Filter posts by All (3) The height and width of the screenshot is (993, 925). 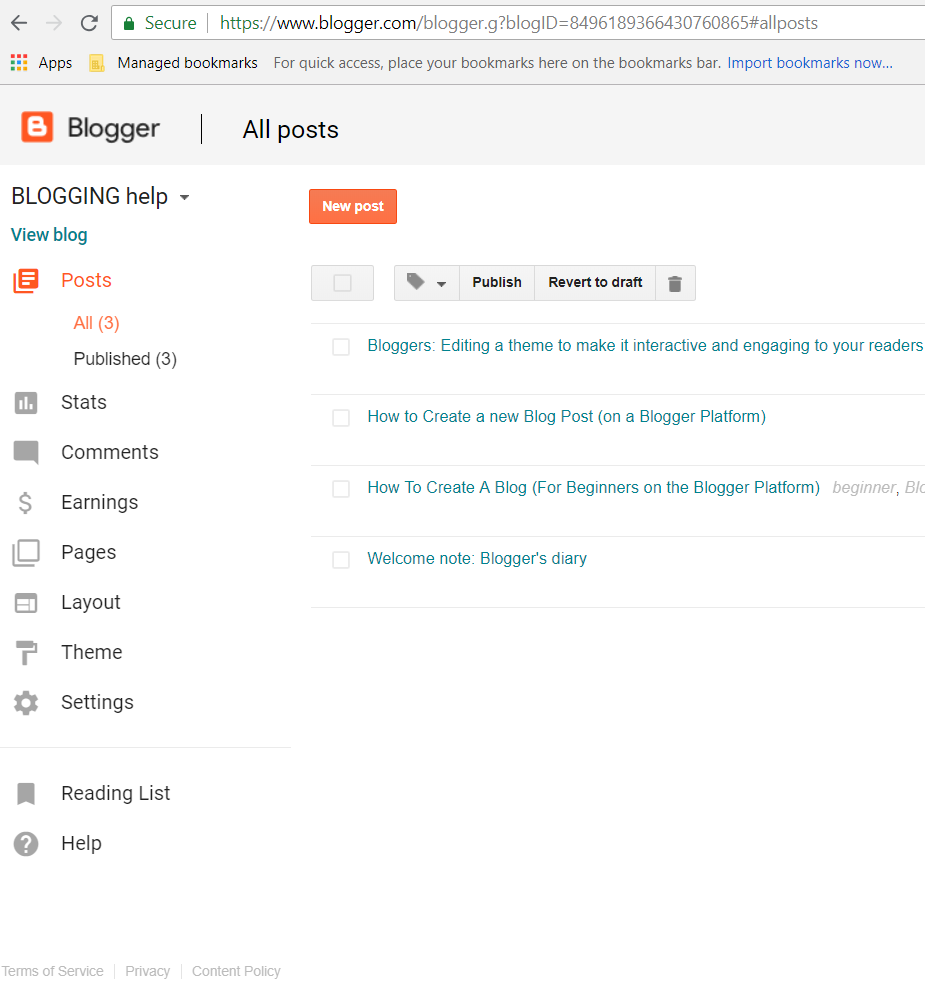coord(96,323)
